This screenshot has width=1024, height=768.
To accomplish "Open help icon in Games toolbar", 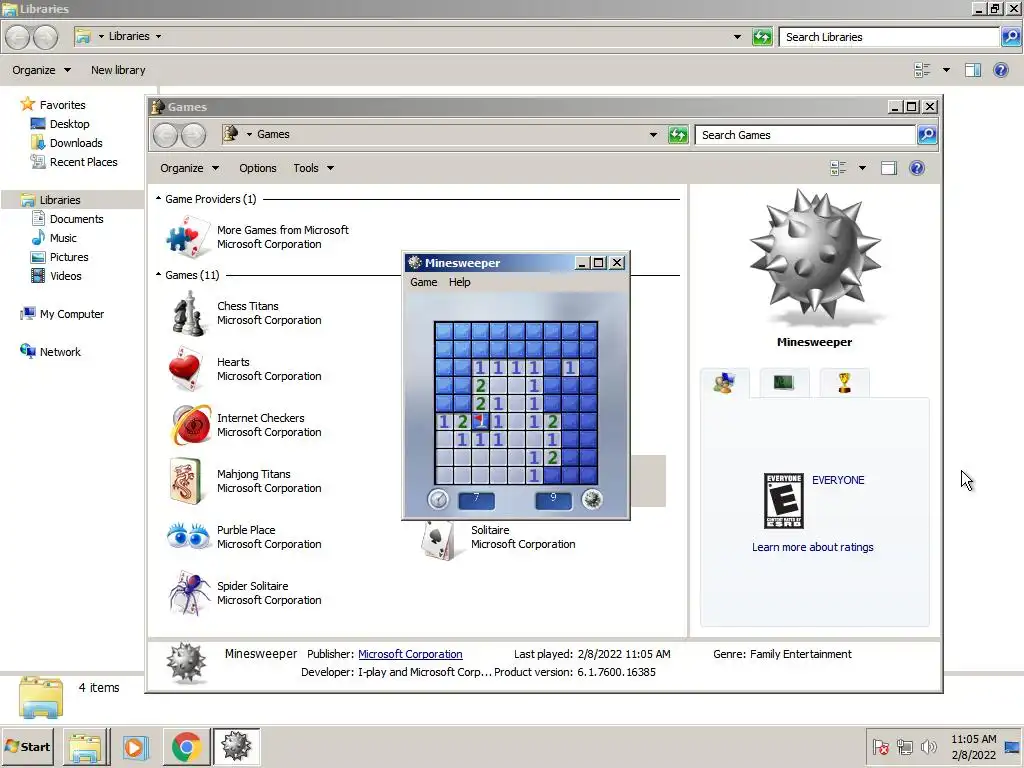I will tap(917, 168).
